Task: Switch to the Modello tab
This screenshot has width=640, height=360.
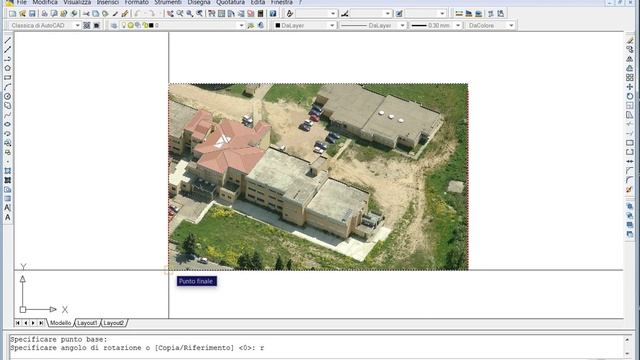Action: (x=61, y=323)
